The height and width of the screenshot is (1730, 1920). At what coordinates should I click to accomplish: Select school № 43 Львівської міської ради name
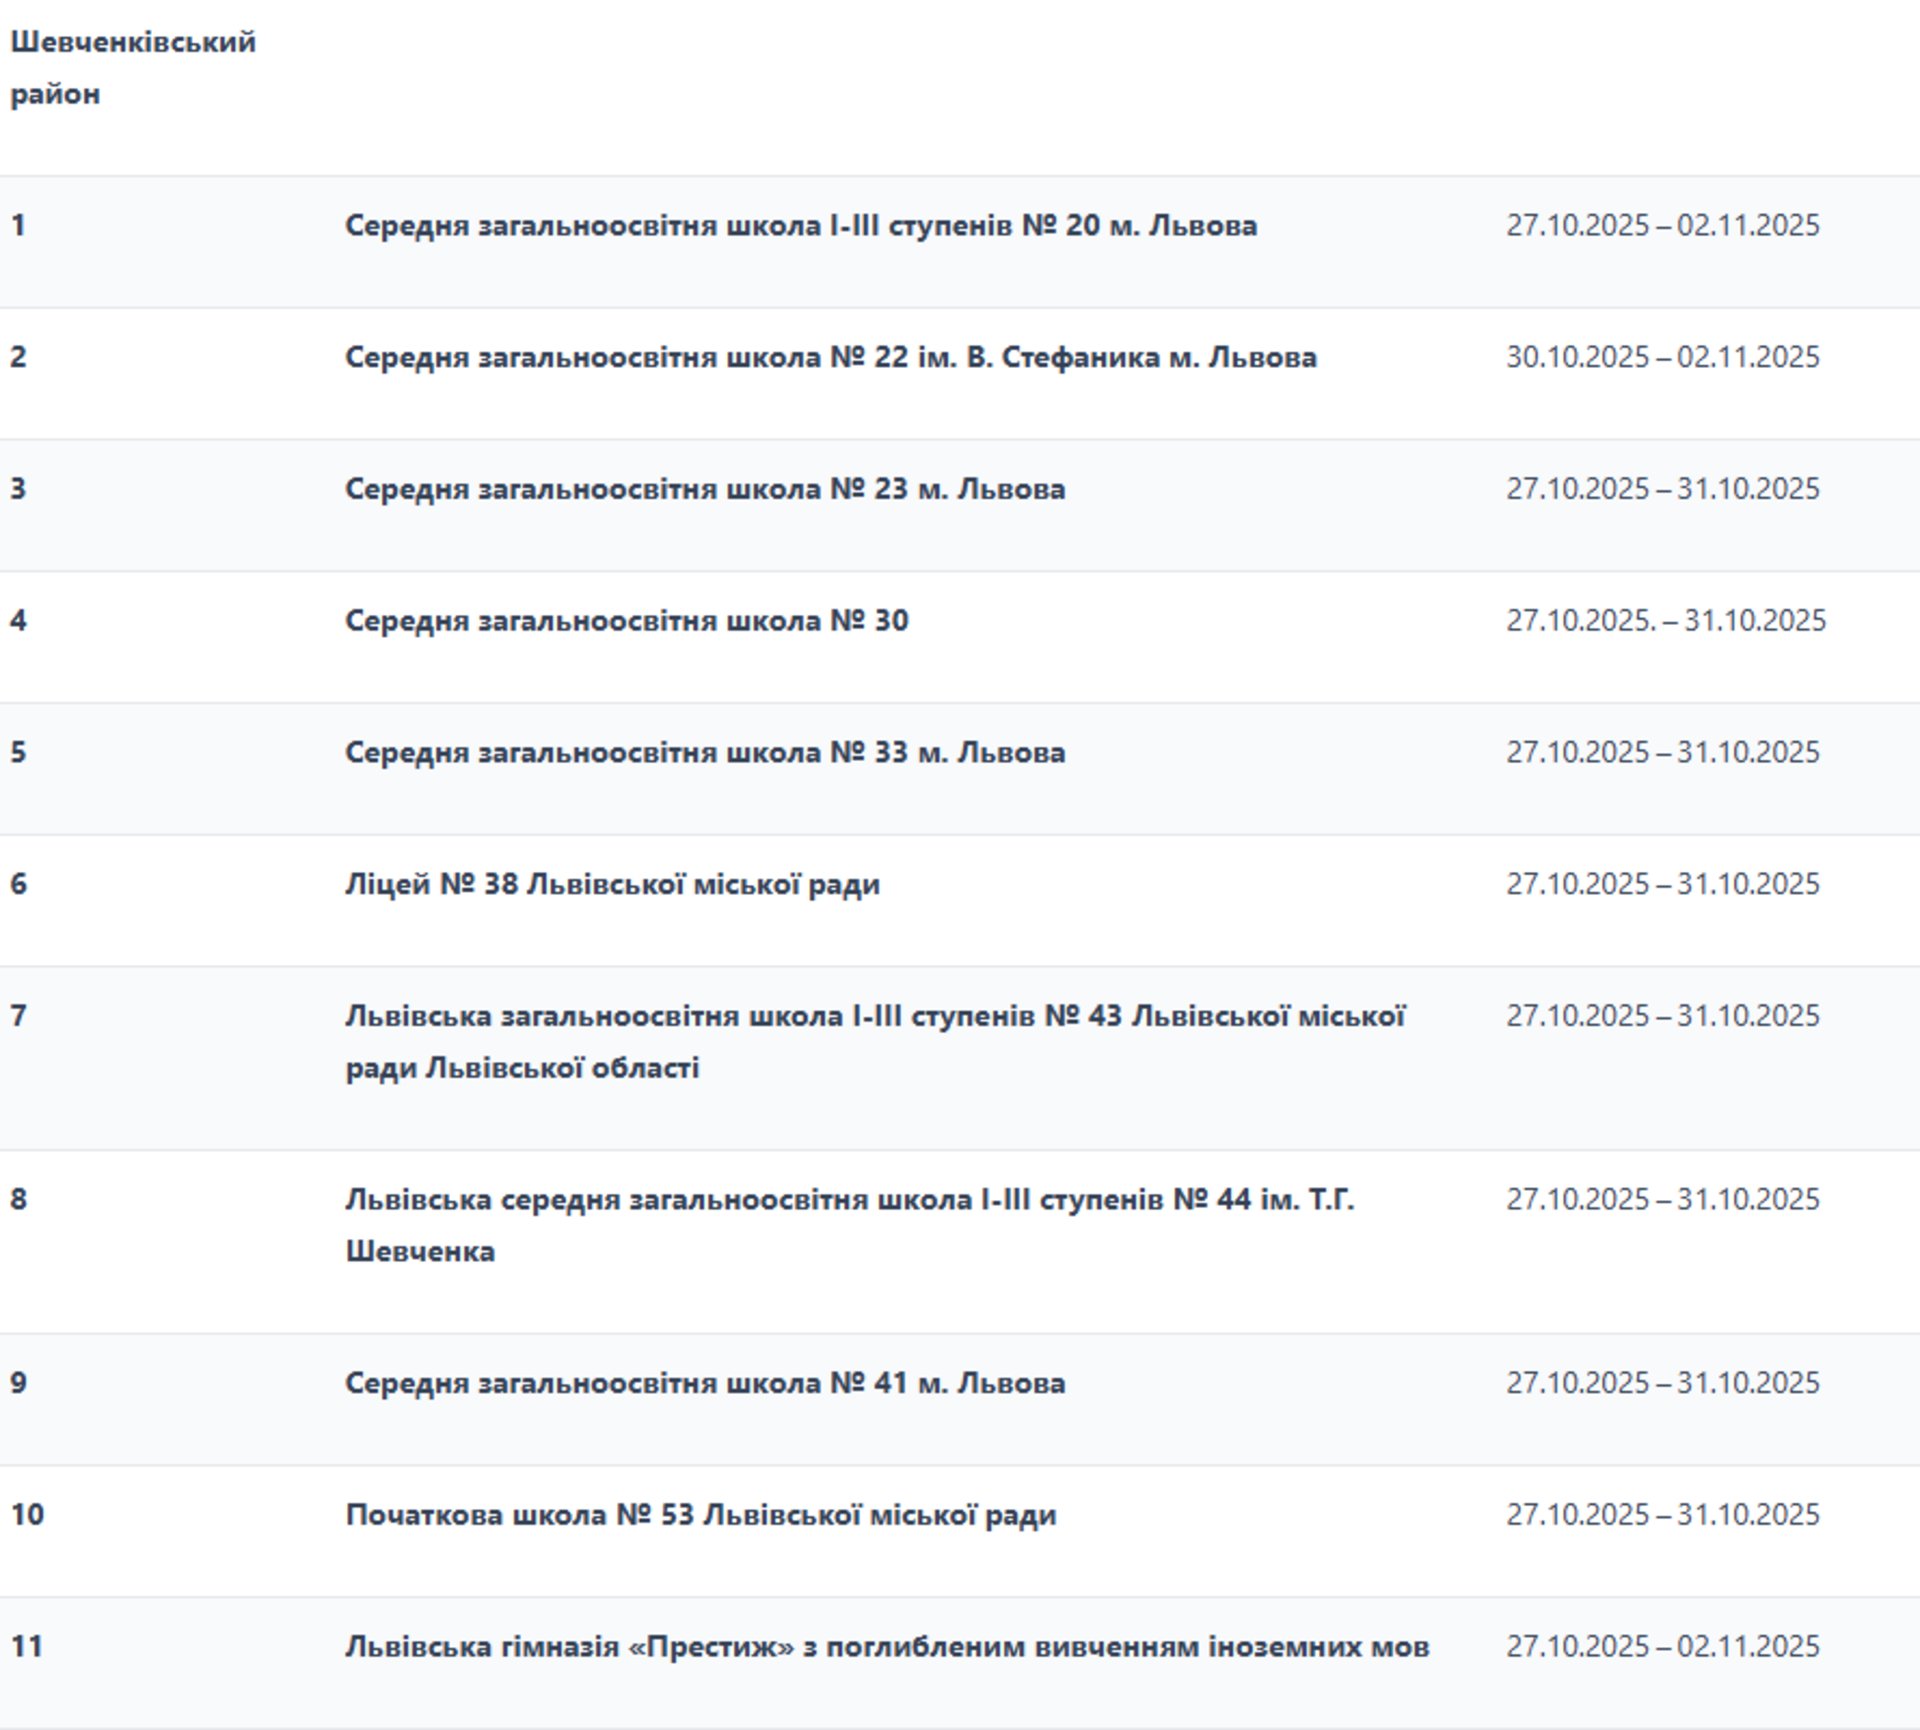[874, 1017]
